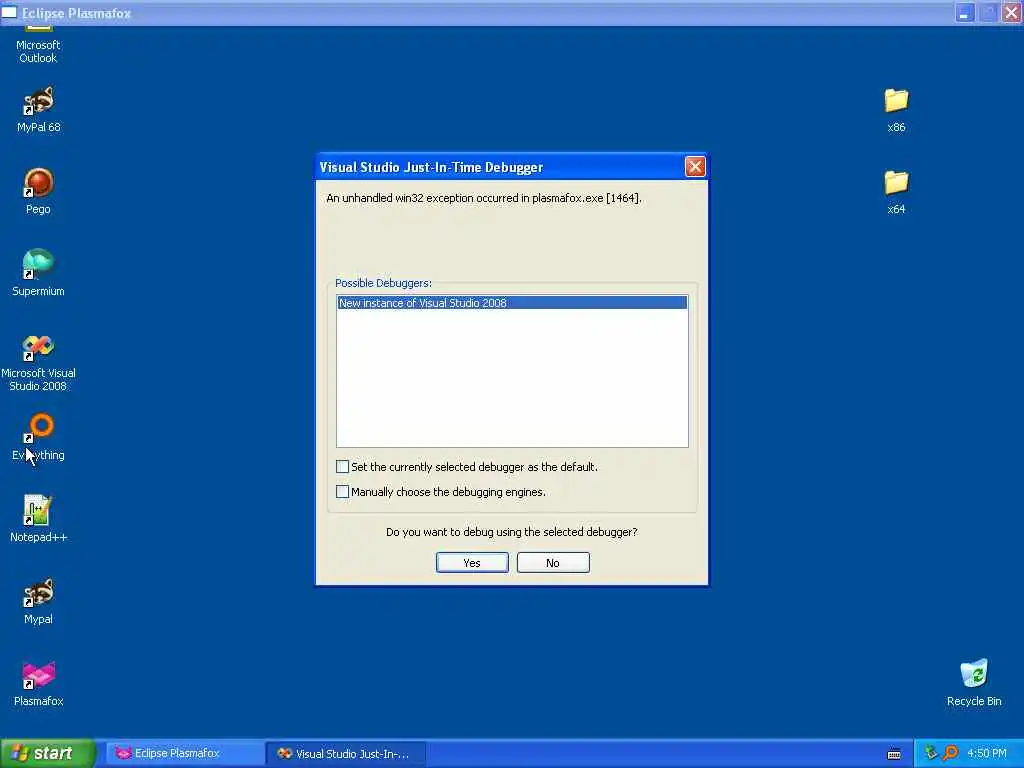Screen dimensions: 1024x768
Task: Close the Eclipse Plasmafox window
Action: pyautogui.click(x=1012, y=12)
